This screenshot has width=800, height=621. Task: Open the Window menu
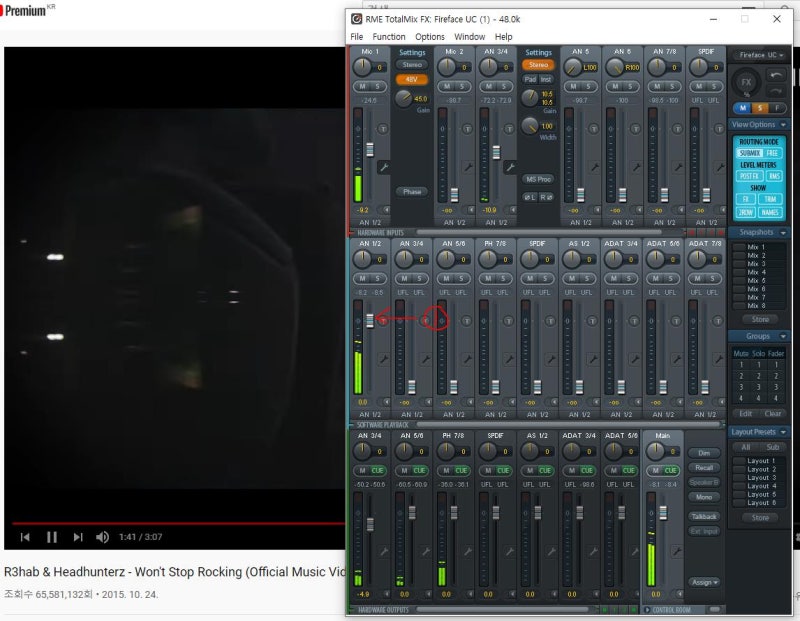pos(469,37)
